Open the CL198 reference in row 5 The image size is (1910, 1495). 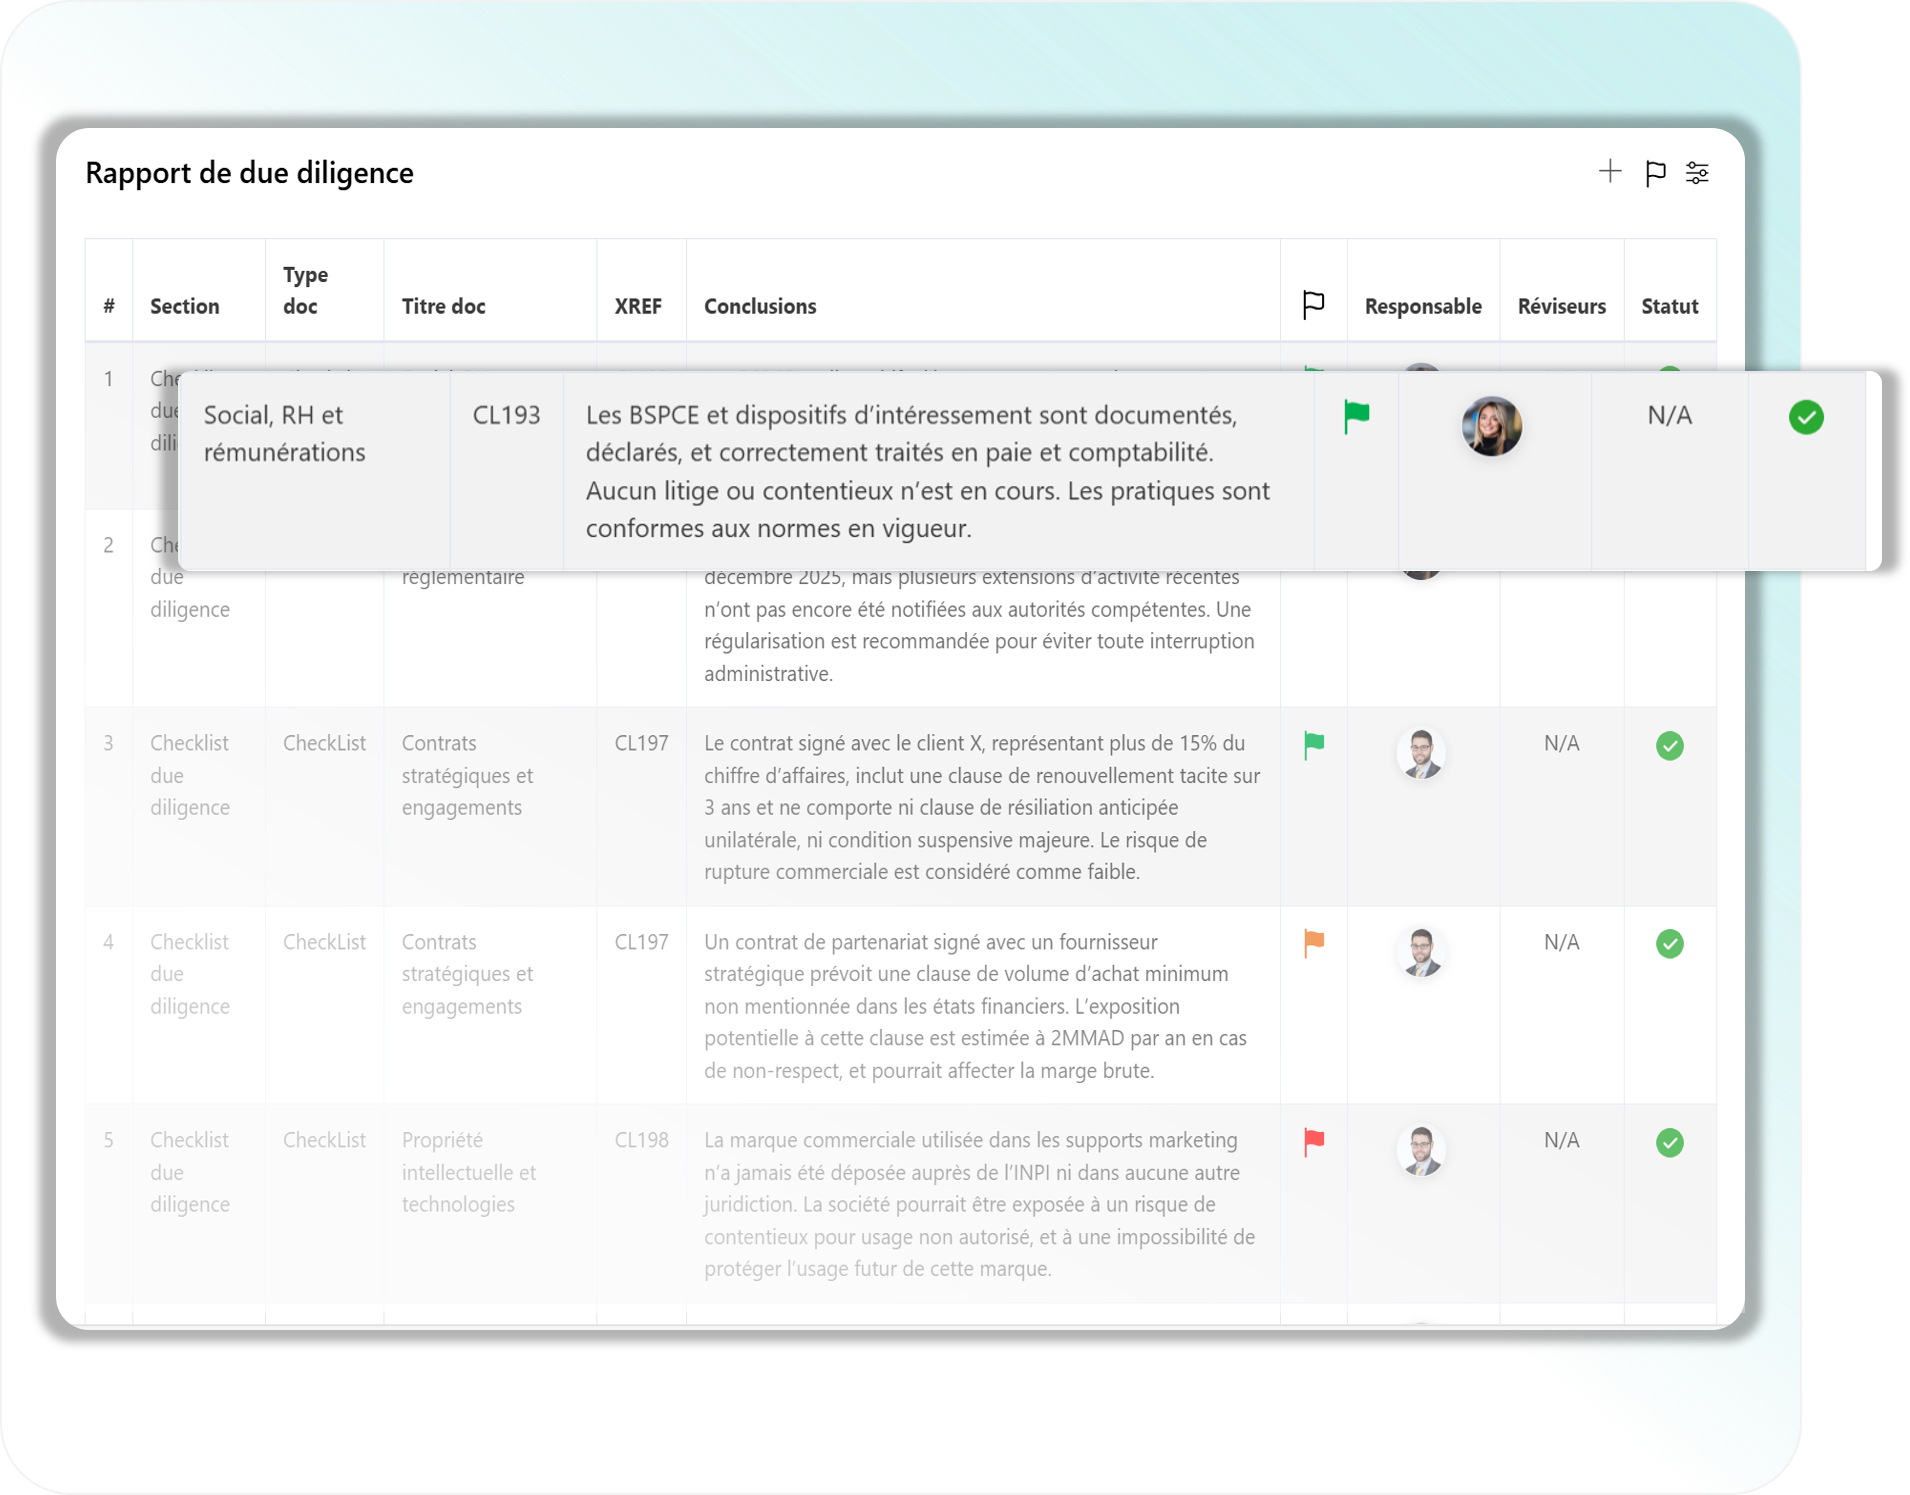click(x=641, y=1140)
